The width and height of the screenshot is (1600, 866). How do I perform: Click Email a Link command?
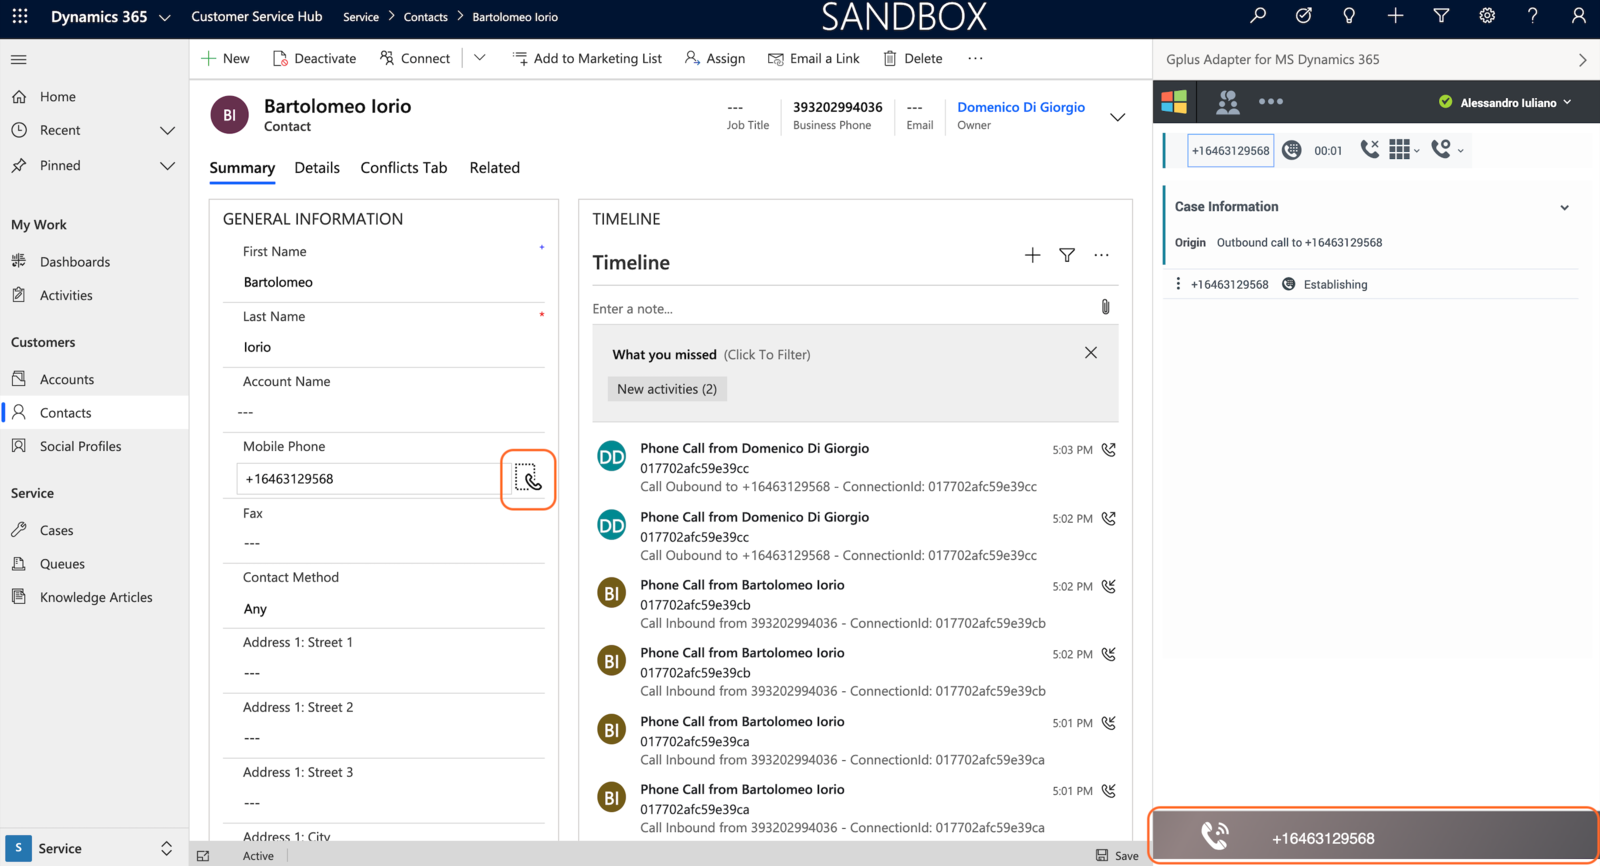813,58
